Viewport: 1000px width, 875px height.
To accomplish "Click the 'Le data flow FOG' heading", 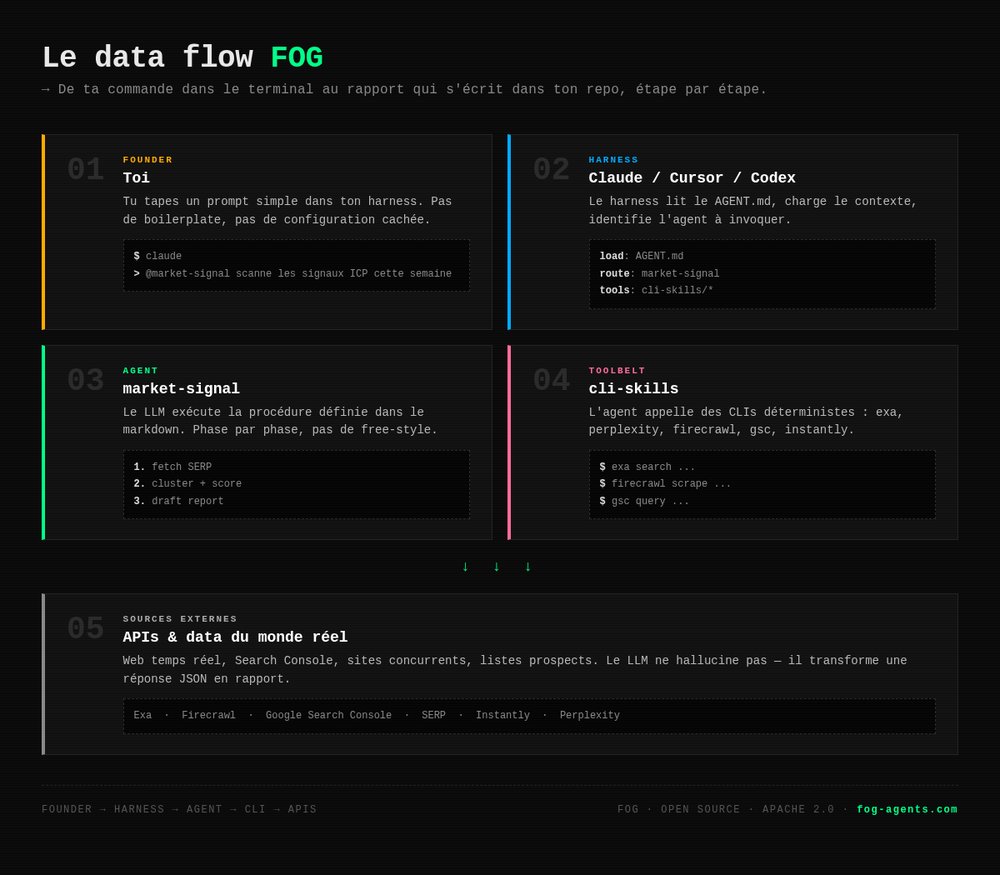I will click(182, 57).
